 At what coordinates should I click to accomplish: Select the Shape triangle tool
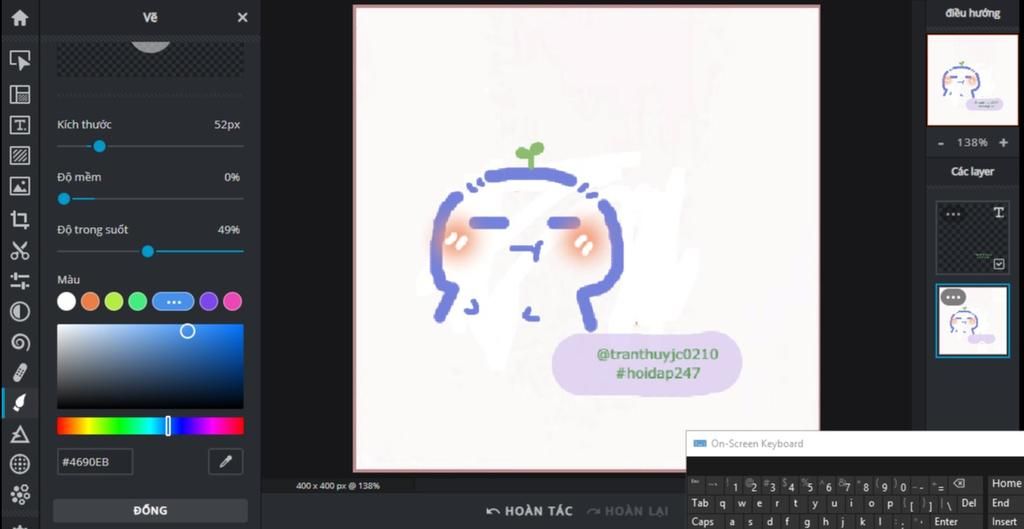(x=20, y=434)
